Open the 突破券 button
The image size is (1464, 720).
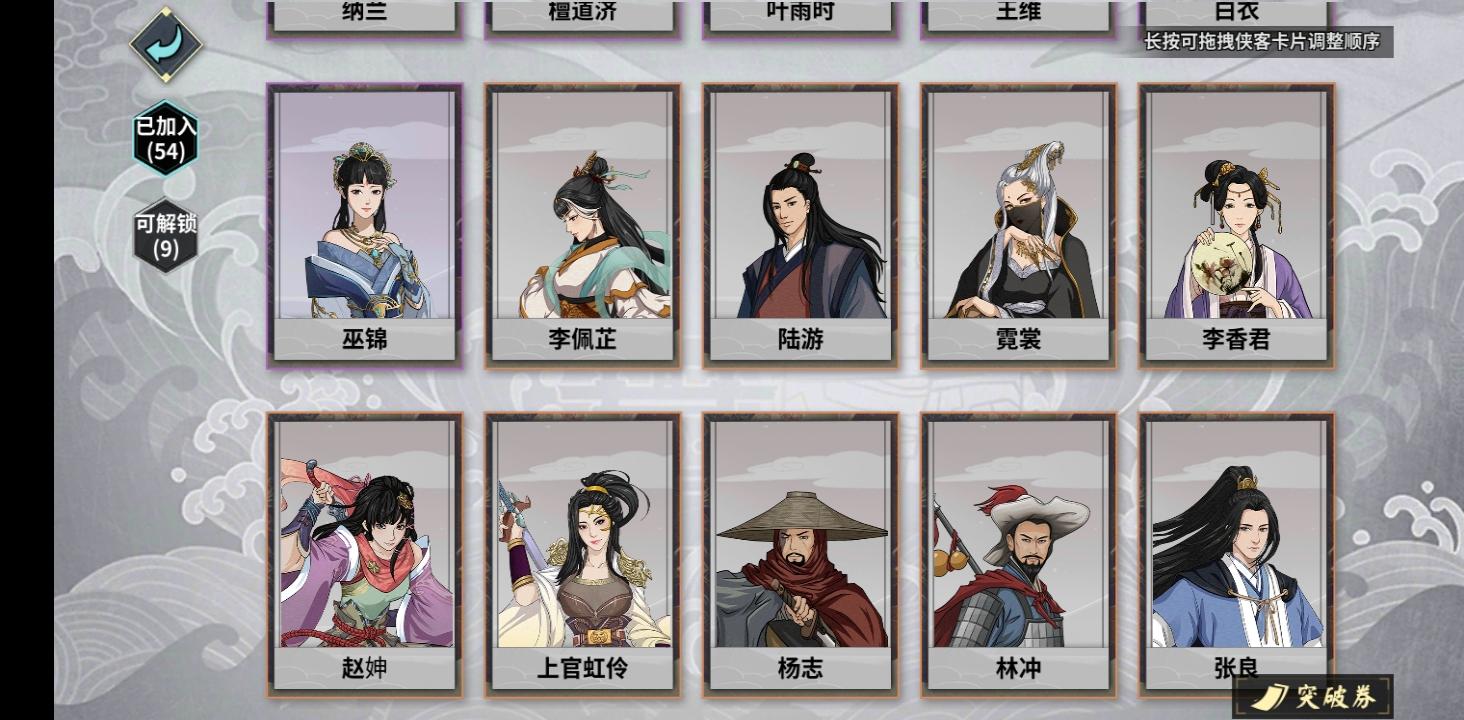[x=1311, y=696]
